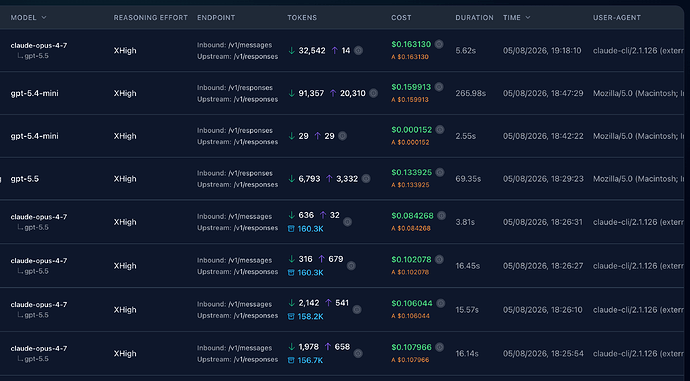Click the token count 32,542
Image resolution: width=690 pixels, height=381 pixels.
click(312, 51)
